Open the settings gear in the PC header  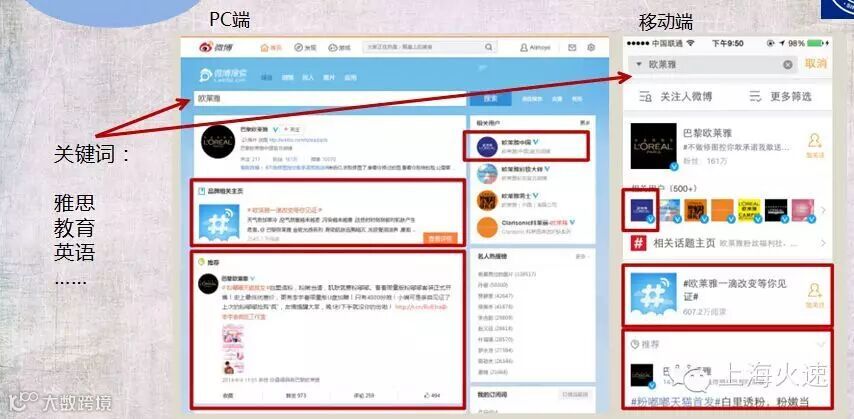[591, 48]
